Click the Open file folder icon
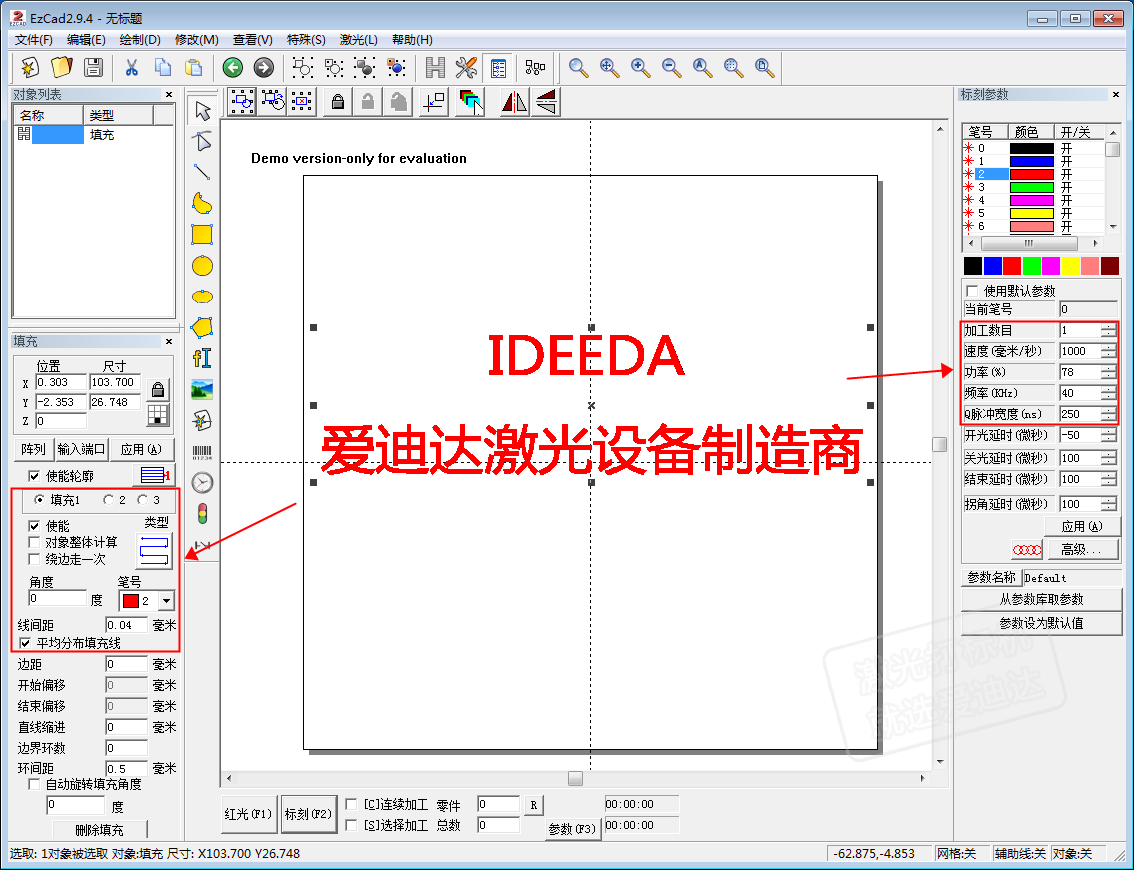 click(61, 68)
